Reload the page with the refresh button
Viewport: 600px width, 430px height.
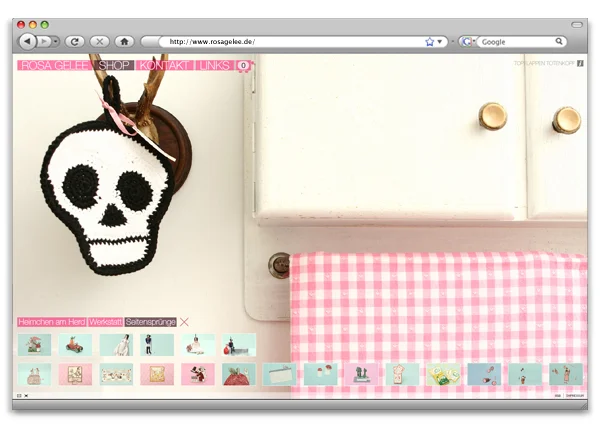pyautogui.click(x=75, y=42)
